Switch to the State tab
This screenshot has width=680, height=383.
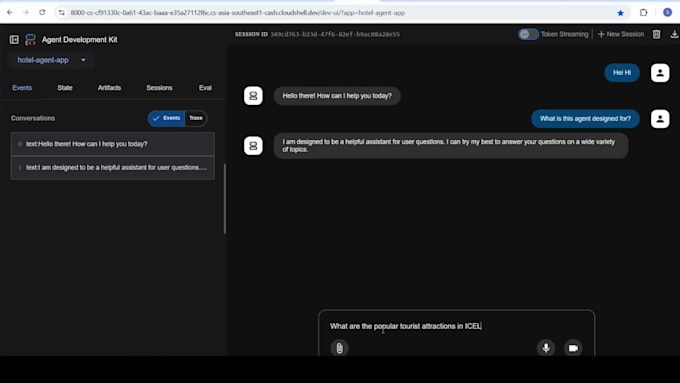coord(65,88)
